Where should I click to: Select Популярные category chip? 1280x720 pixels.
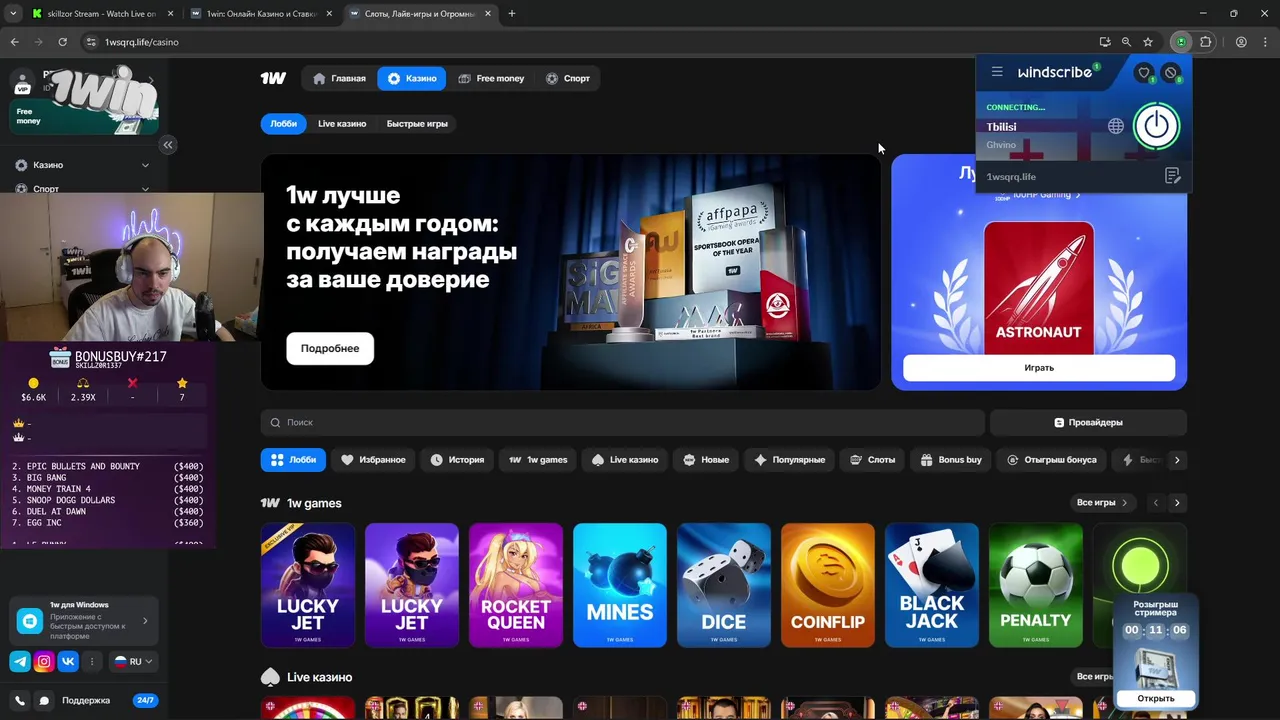(x=789, y=460)
